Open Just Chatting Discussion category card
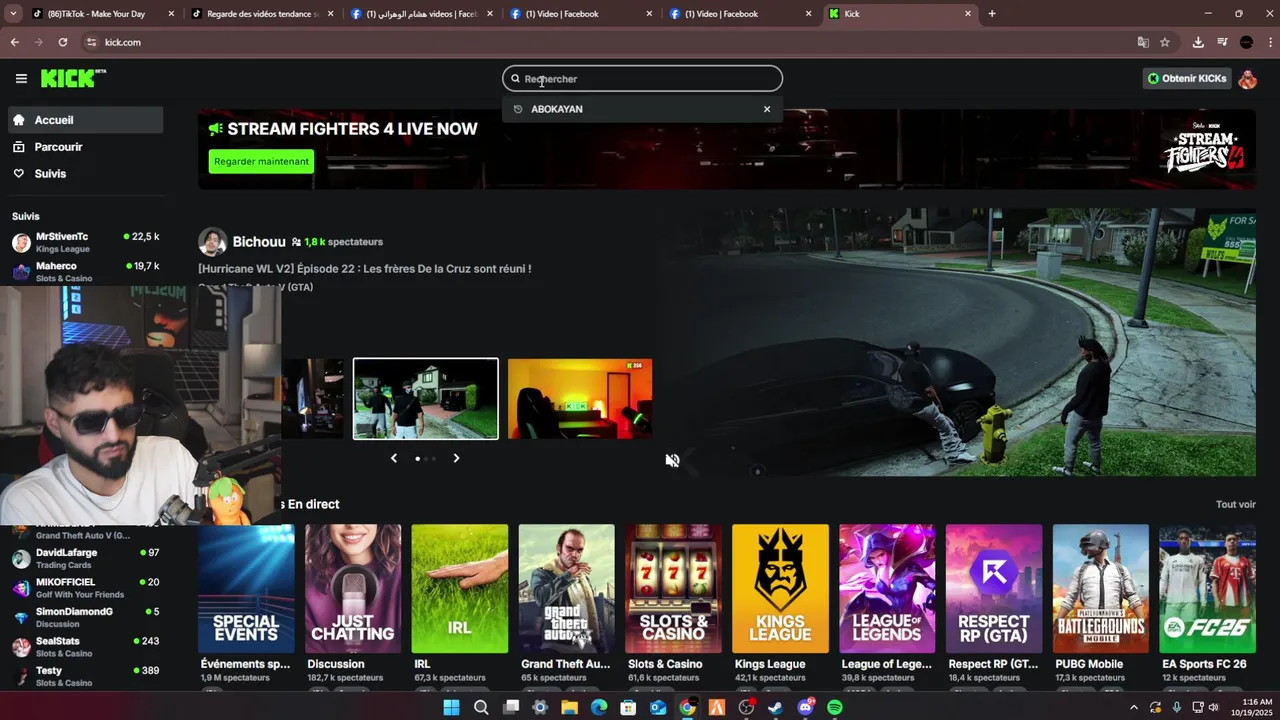 (353, 588)
